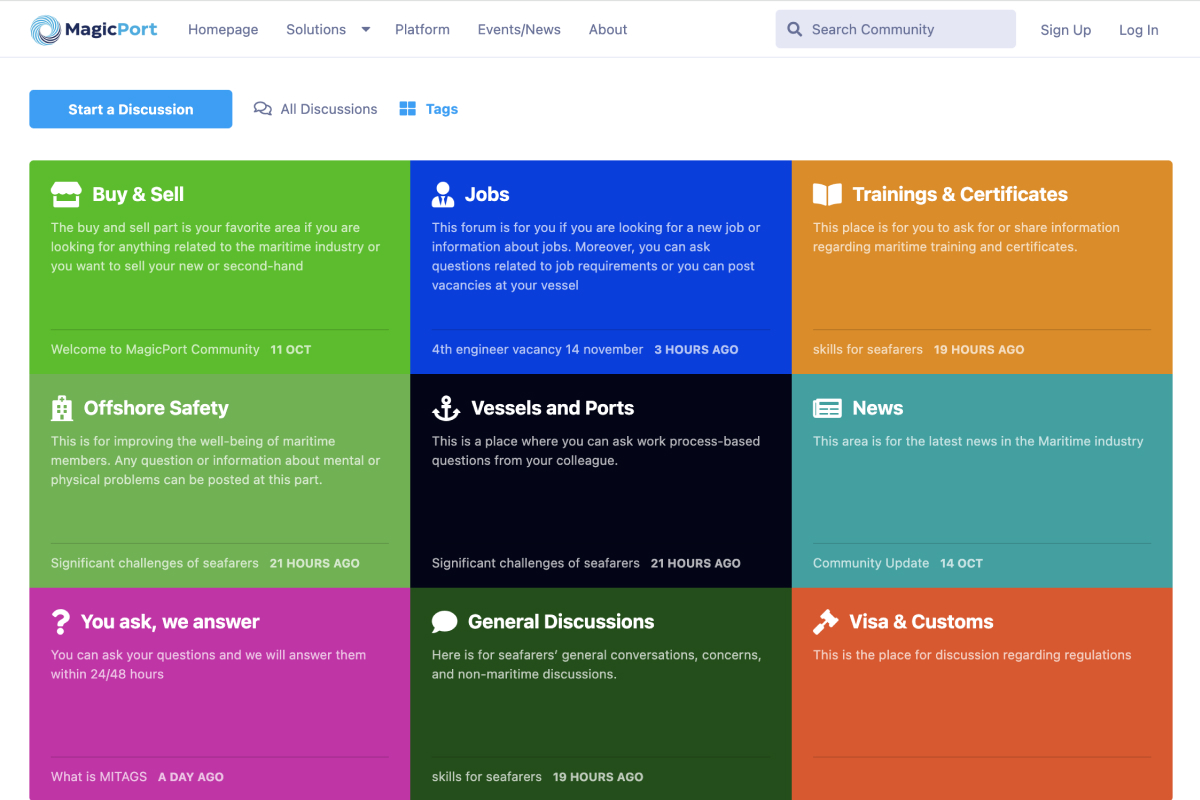
Task: Click the General Discussions speech bubble icon
Action: [x=444, y=622]
